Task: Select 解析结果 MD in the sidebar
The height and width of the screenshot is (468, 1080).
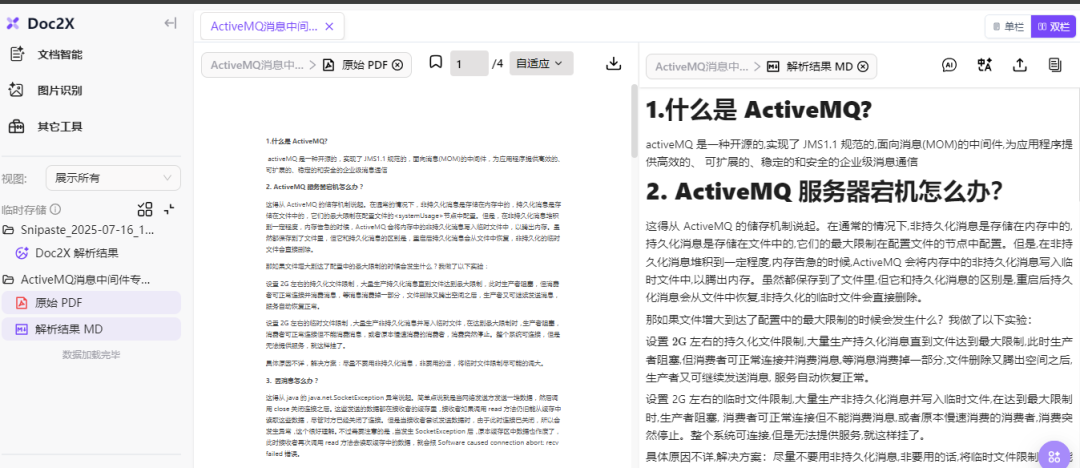Action: pyautogui.click(x=91, y=329)
